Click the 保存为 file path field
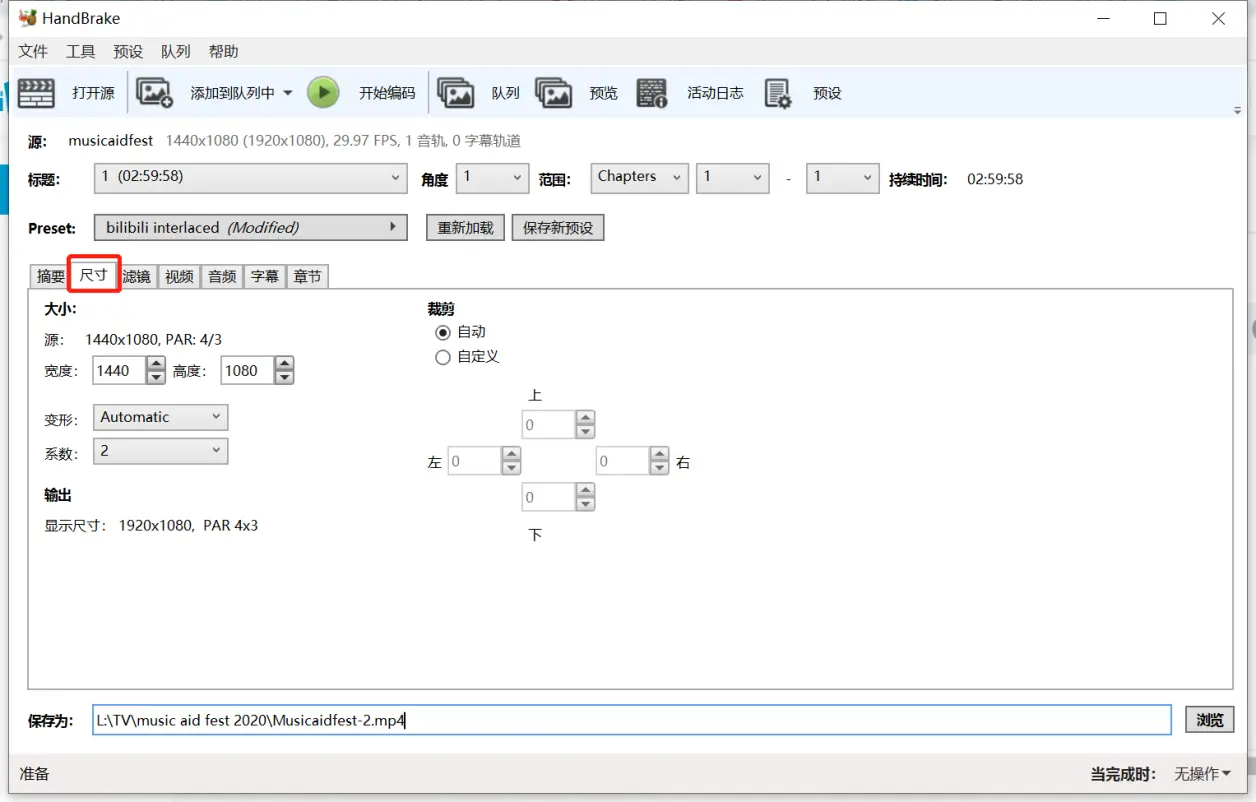Image resolution: width=1256 pixels, height=802 pixels. pos(631,720)
